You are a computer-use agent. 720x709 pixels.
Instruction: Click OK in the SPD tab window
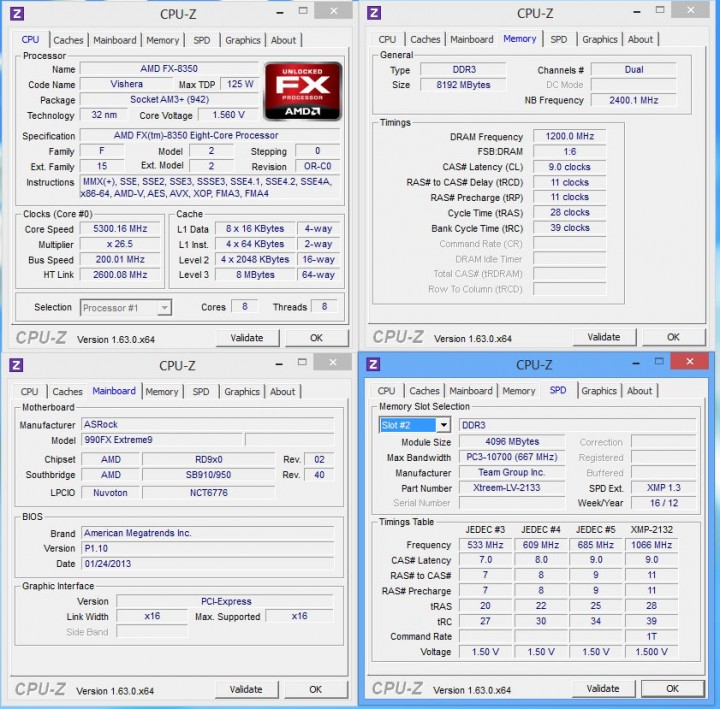[x=672, y=688]
